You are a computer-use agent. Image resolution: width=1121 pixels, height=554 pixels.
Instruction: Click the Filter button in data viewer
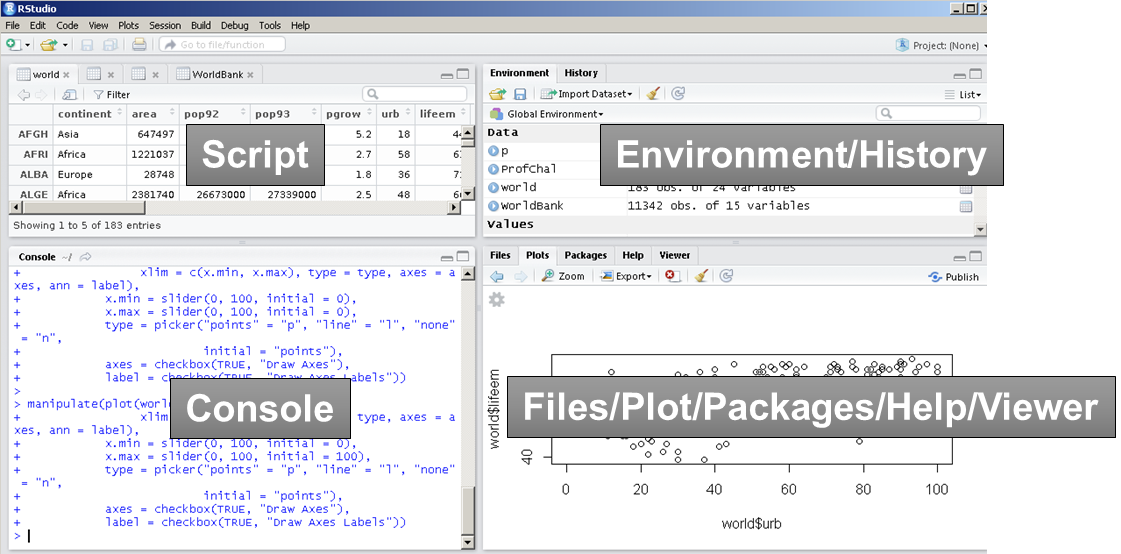click(112, 94)
